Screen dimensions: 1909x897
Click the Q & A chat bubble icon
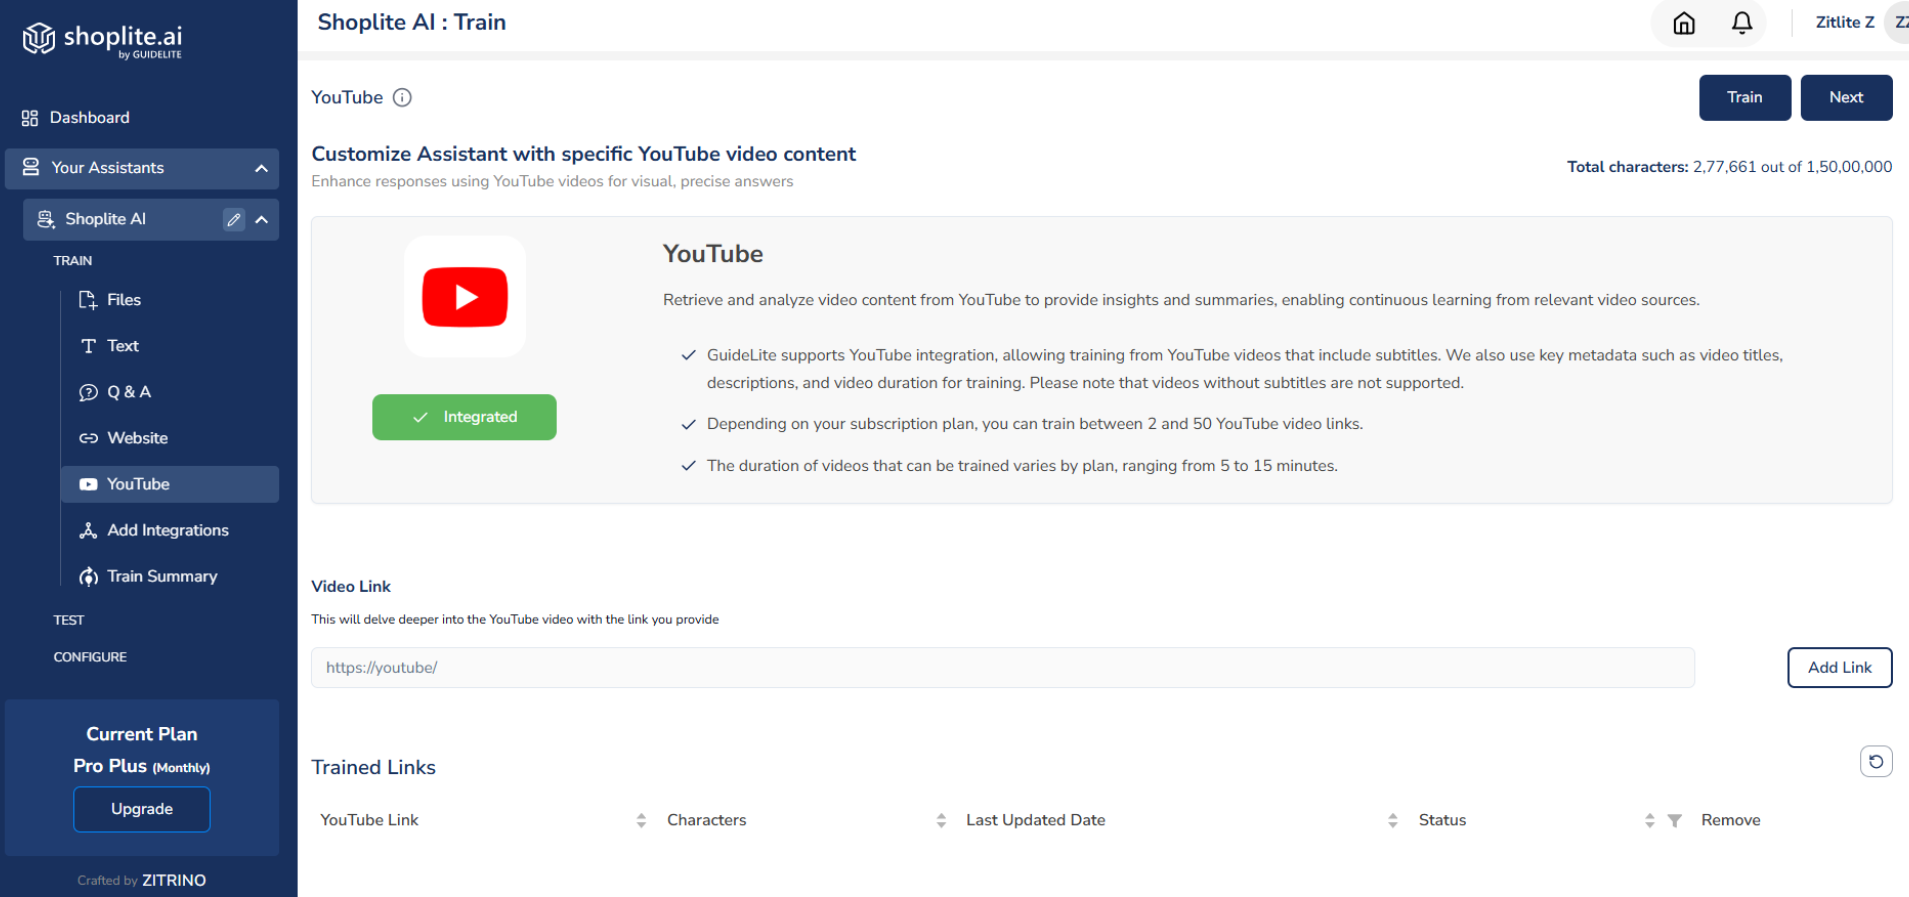(x=88, y=392)
